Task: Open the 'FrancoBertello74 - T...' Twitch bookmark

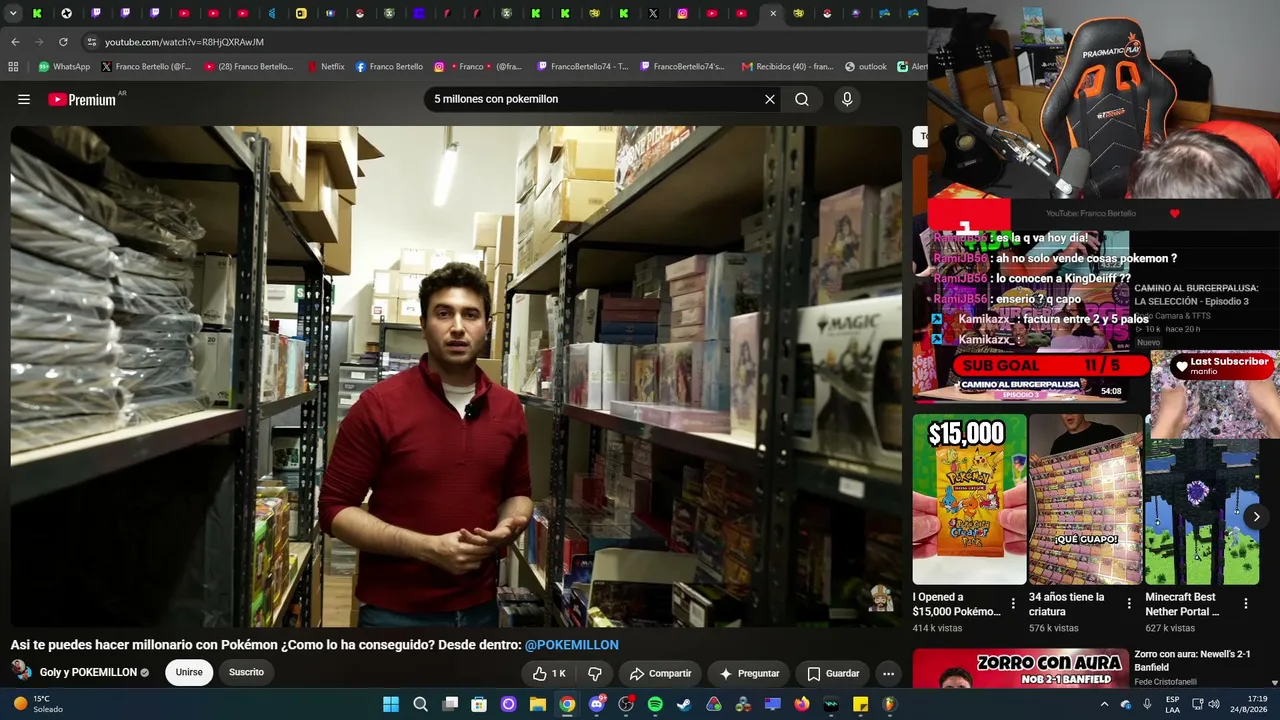Action: click(x=583, y=67)
